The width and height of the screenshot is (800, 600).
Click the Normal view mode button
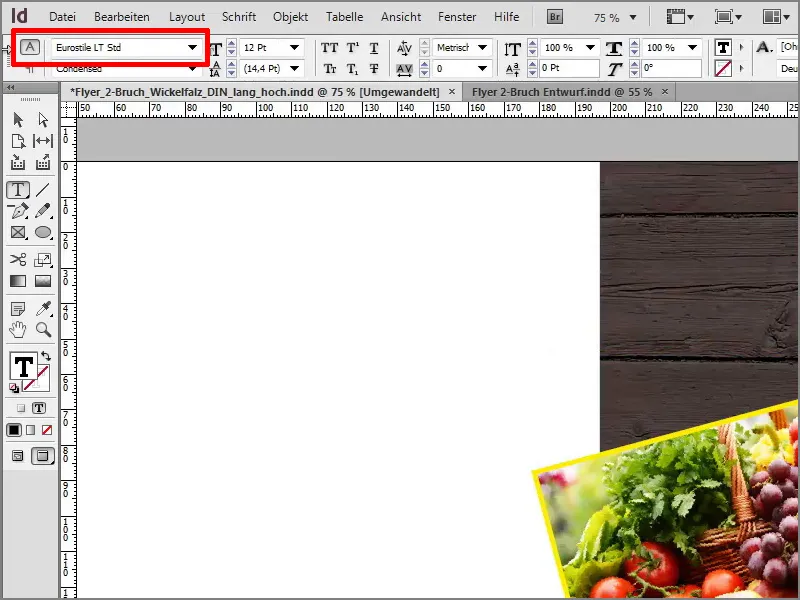point(17,456)
